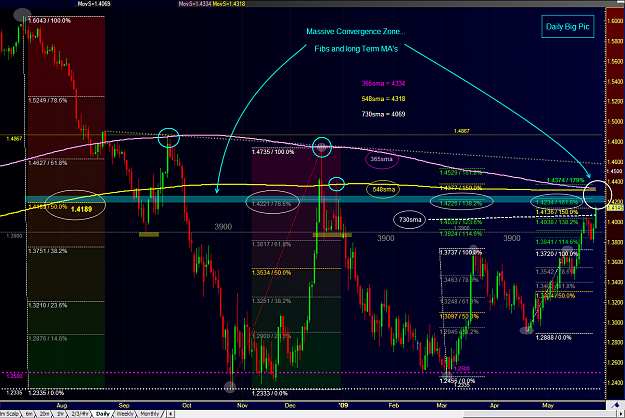Click the Apr label on time axis
Image resolution: width=625 pixels, height=418 pixels.
point(494,405)
